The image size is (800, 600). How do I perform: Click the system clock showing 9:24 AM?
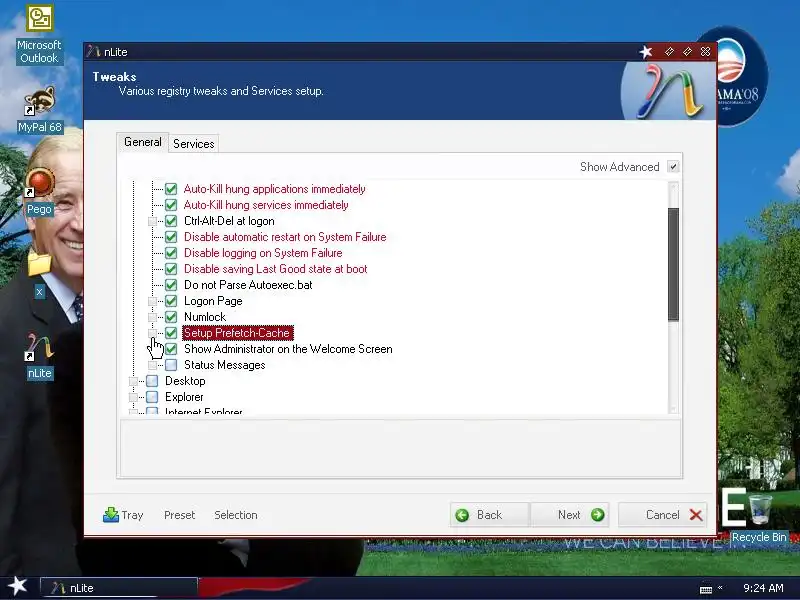(x=763, y=588)
